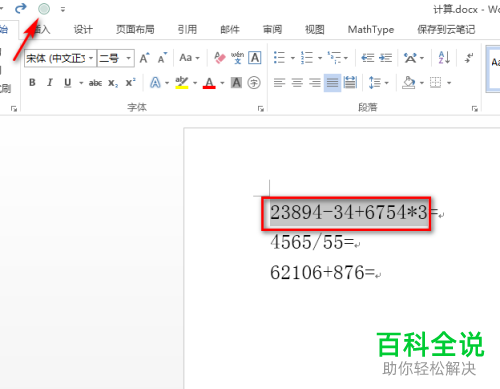Toggle strikethrough abc formatting
The image size is (500, 389).
coord(95,83)
